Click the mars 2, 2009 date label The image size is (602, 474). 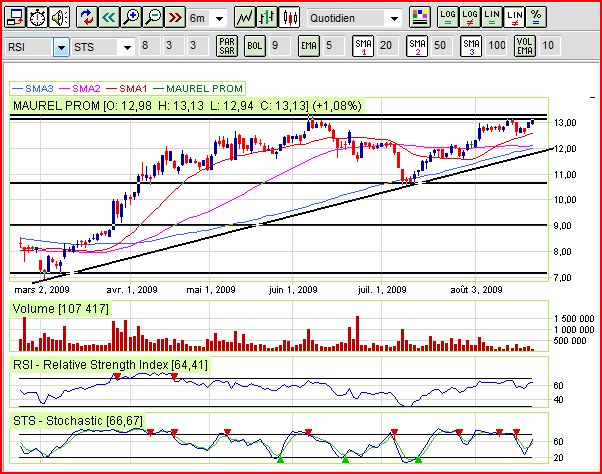[42, 290]
